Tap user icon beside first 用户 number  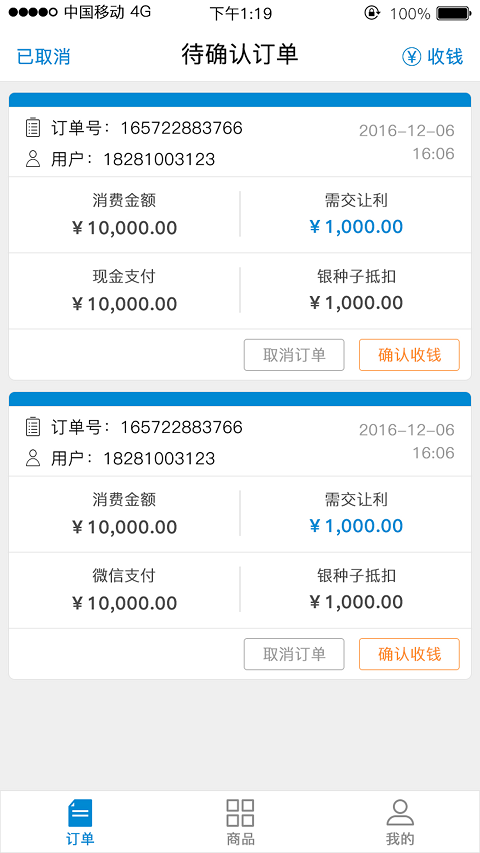(33, 159)
